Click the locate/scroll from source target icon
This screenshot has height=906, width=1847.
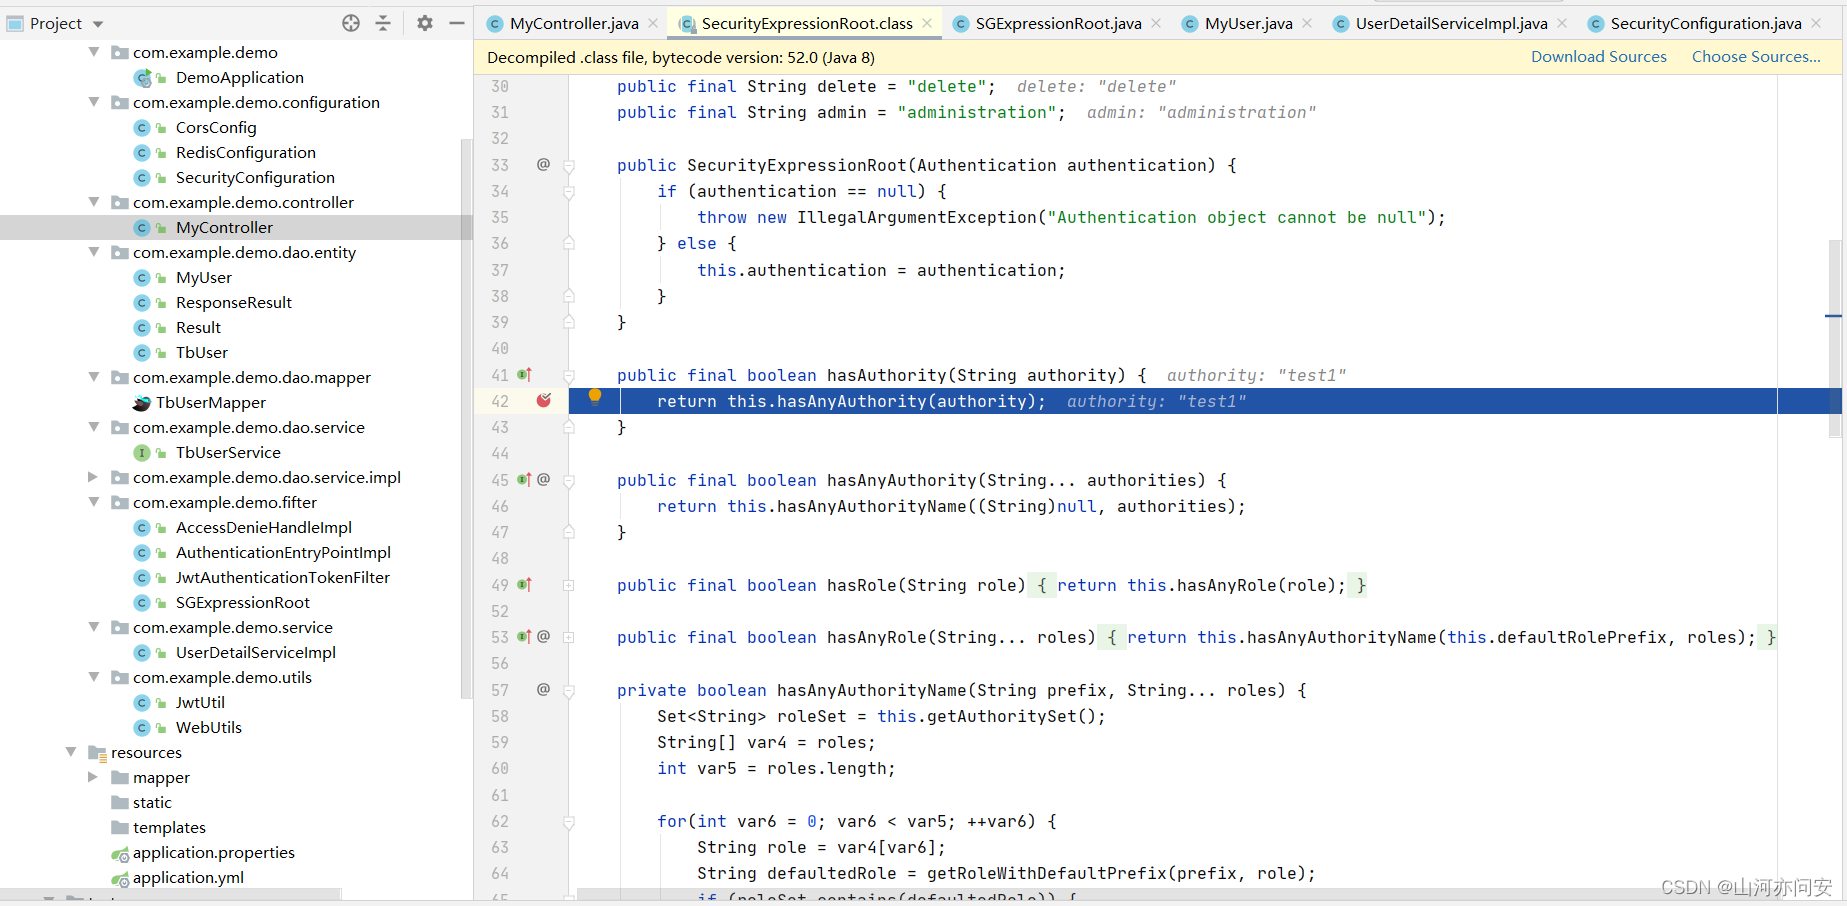pos(351,23)
